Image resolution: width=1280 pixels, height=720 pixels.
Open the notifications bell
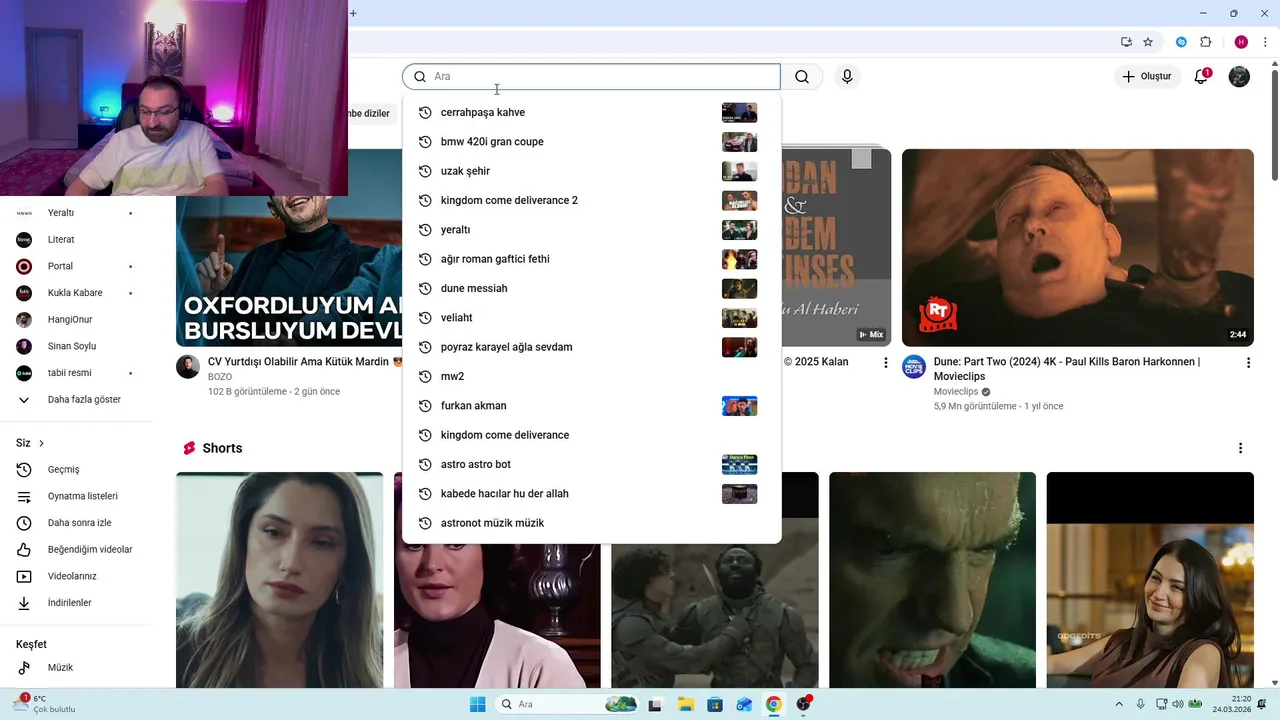pyautogui.click(x=1202, y=76)
